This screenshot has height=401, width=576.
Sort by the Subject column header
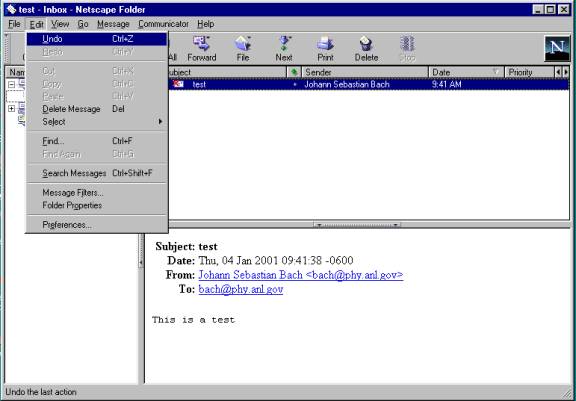(227, 72)
